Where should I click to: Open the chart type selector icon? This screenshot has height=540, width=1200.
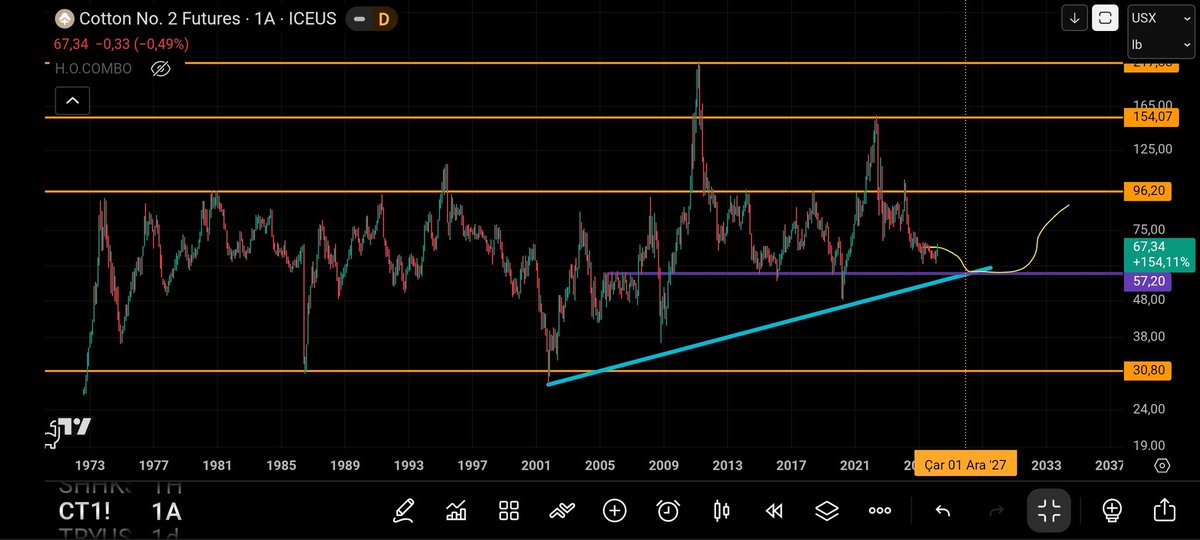(x=456, y=511)
